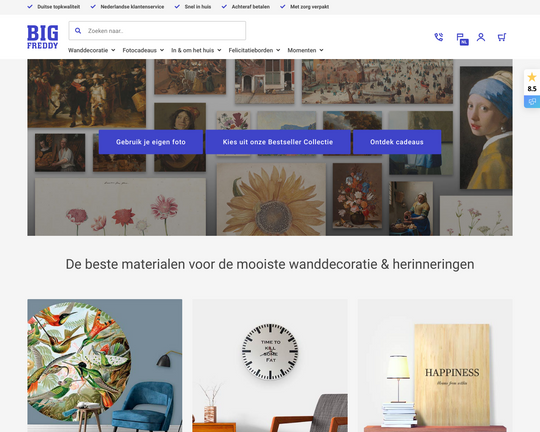Viewport: 540px width, 432px height.
Task: Click 'Kies uit onze Bestseller Collectie' button
Action: (278, 142)
